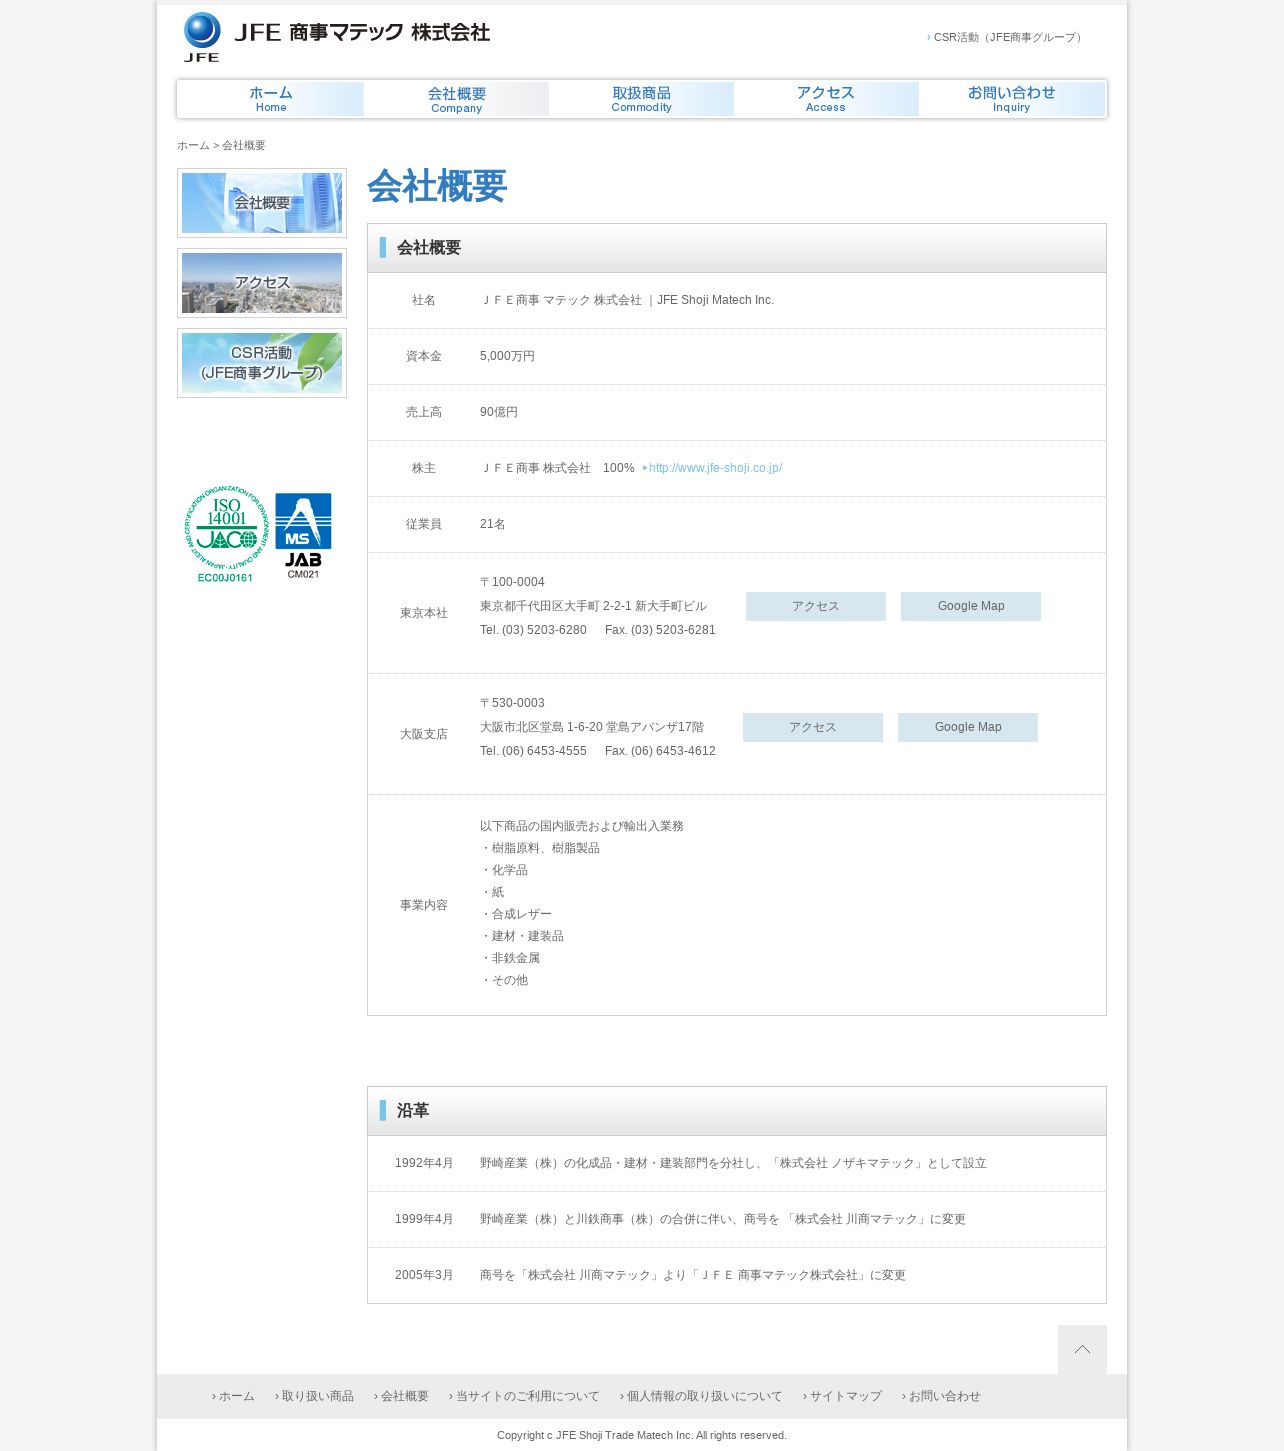Open Google Map for 大阪支店
This screenshot has height=1451, width=1284.
pyautogui.click(x=968, y=727)
